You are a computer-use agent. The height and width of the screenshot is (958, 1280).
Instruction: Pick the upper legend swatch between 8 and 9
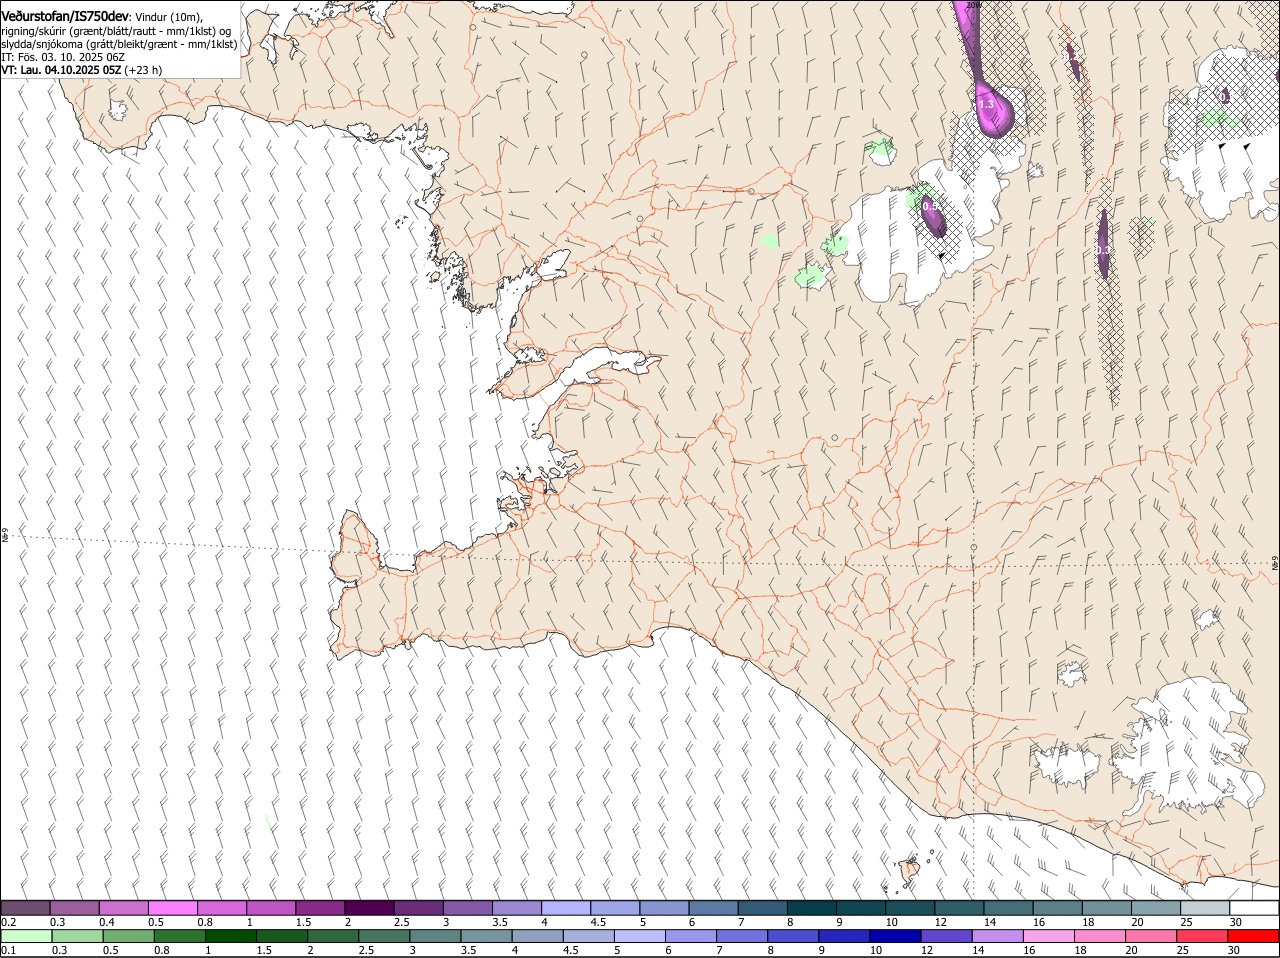point(812,908)
